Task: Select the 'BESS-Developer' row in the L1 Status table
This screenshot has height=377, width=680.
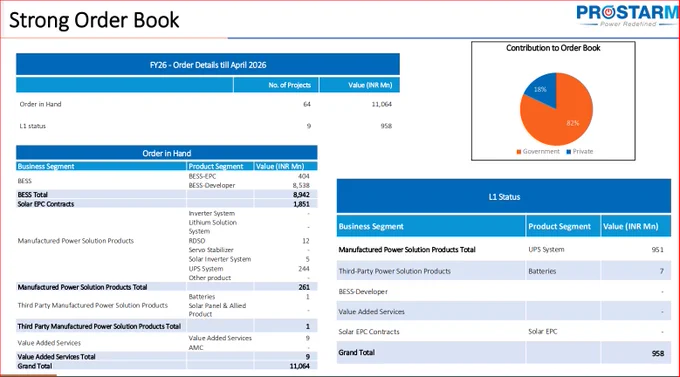Action: coord(503,292)
